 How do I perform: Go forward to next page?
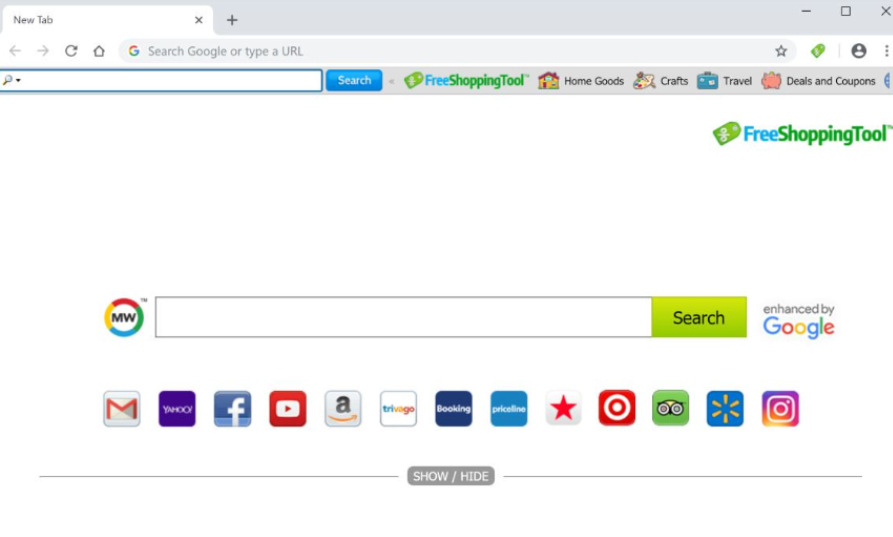43,51
